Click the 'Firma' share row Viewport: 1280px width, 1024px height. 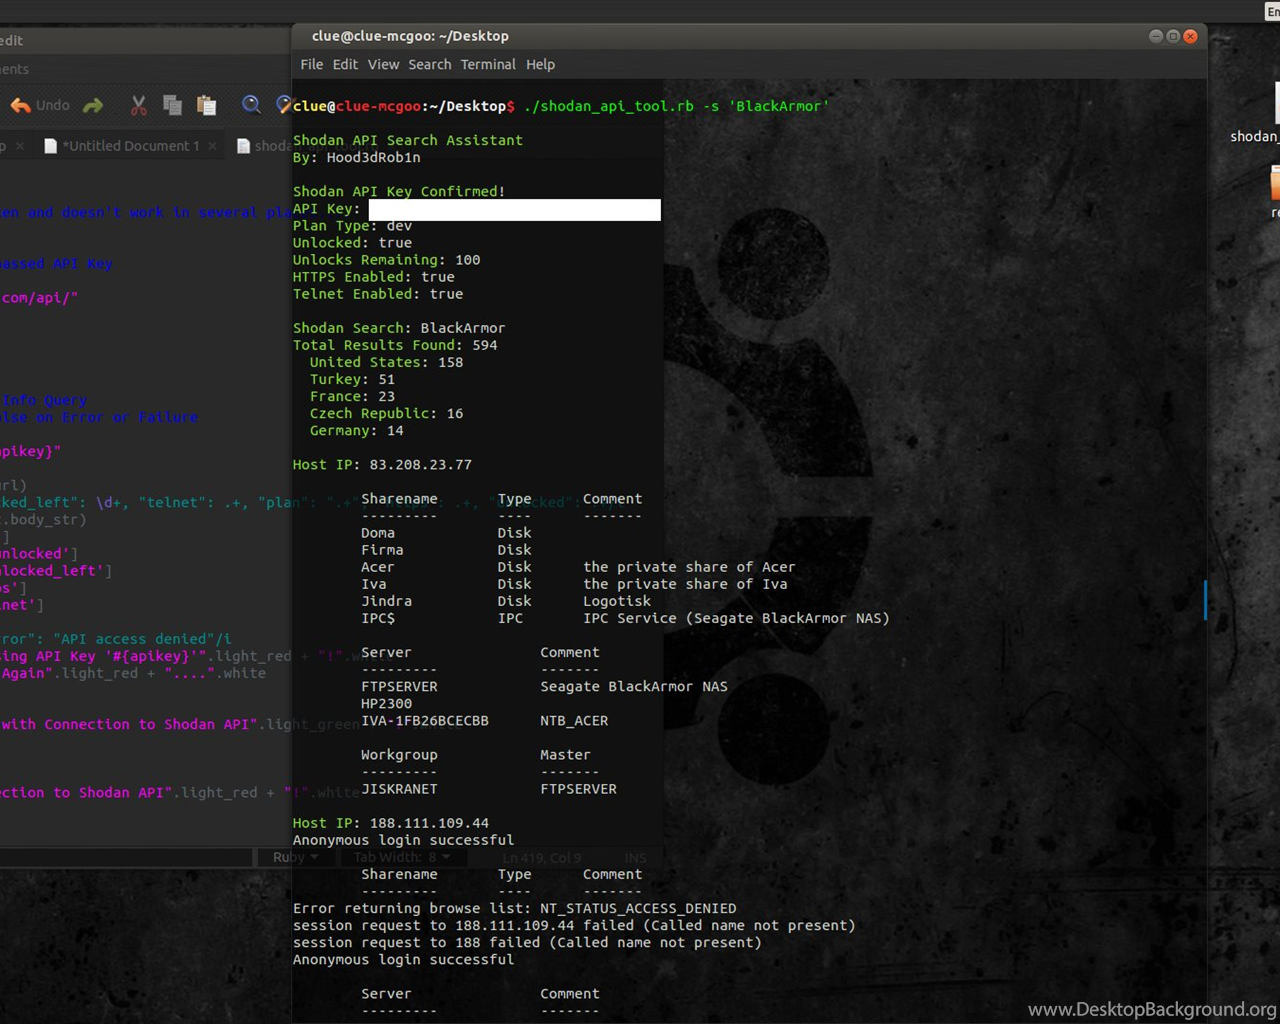pos(446,550)
